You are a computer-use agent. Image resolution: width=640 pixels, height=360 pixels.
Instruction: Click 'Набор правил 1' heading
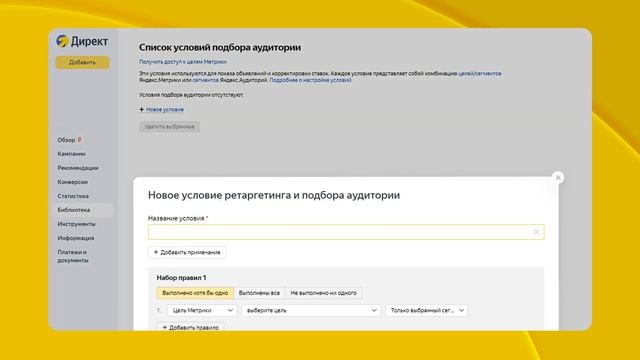[181, 278]
